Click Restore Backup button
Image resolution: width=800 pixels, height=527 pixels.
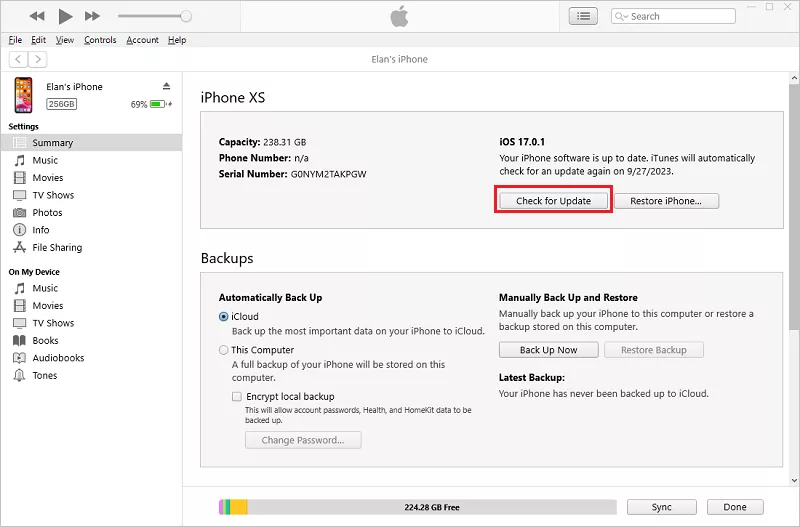coord(654,350)
